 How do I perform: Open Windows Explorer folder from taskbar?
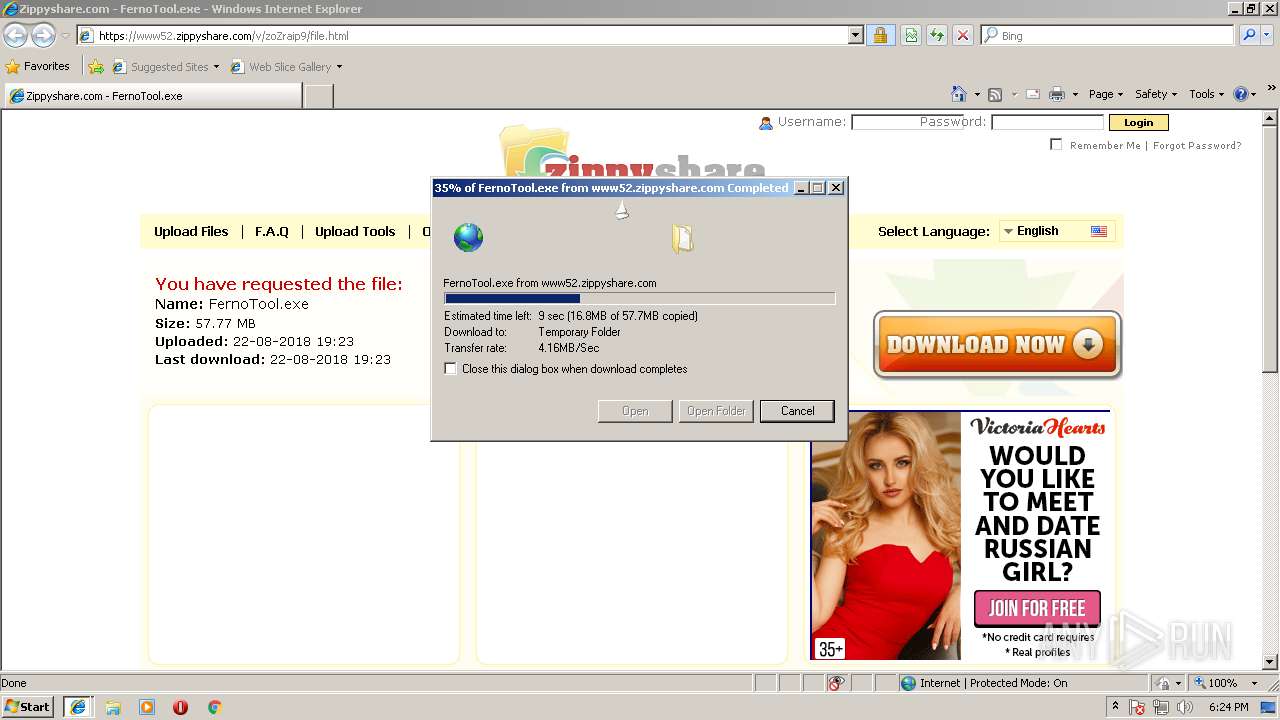point(113,707)
